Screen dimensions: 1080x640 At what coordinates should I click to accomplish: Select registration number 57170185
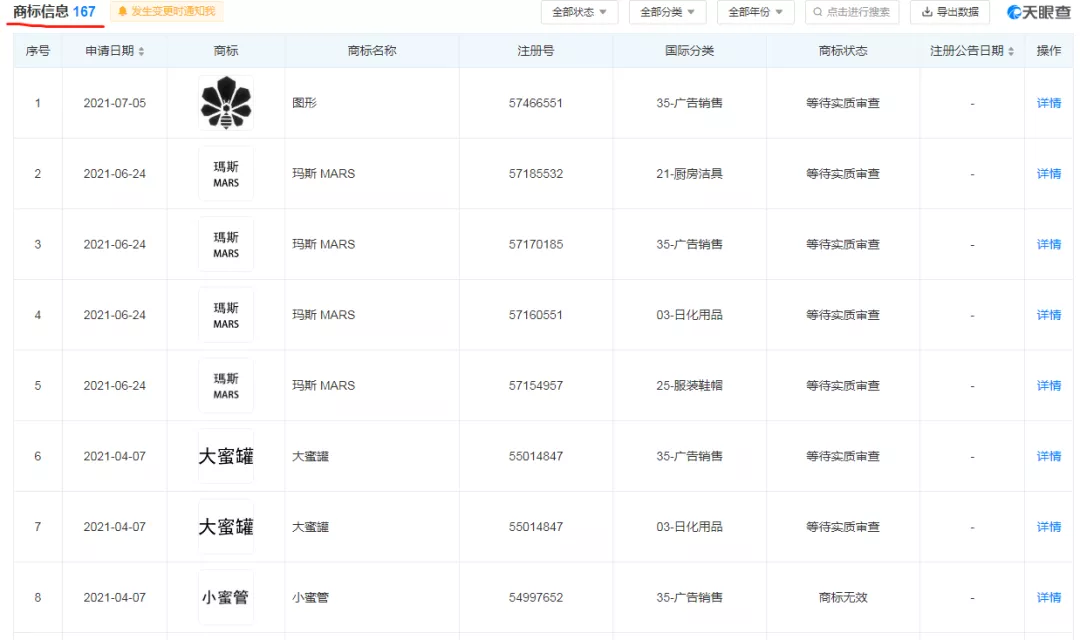(x=535, y=244)
